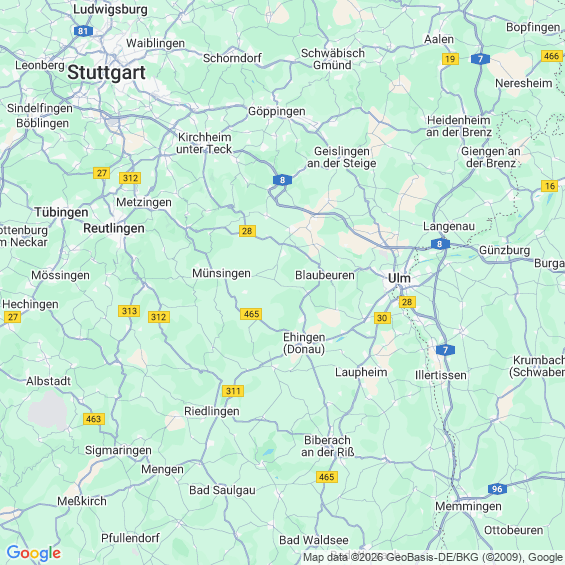This screenshot has width=565, height=565.
Task: Click the A96 shield near Memmingen
Action: 497,489
